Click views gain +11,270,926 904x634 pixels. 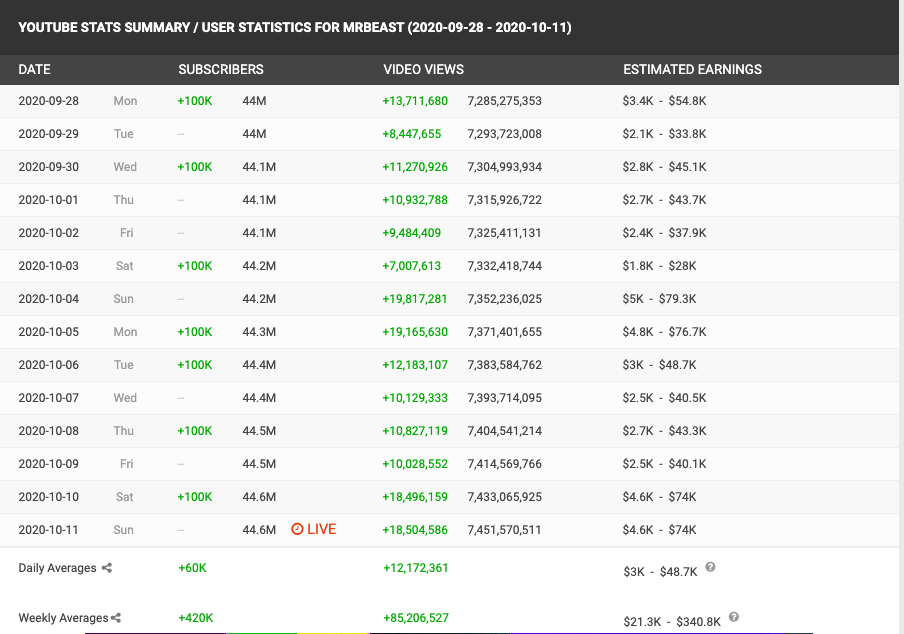(x=415, y=167)
